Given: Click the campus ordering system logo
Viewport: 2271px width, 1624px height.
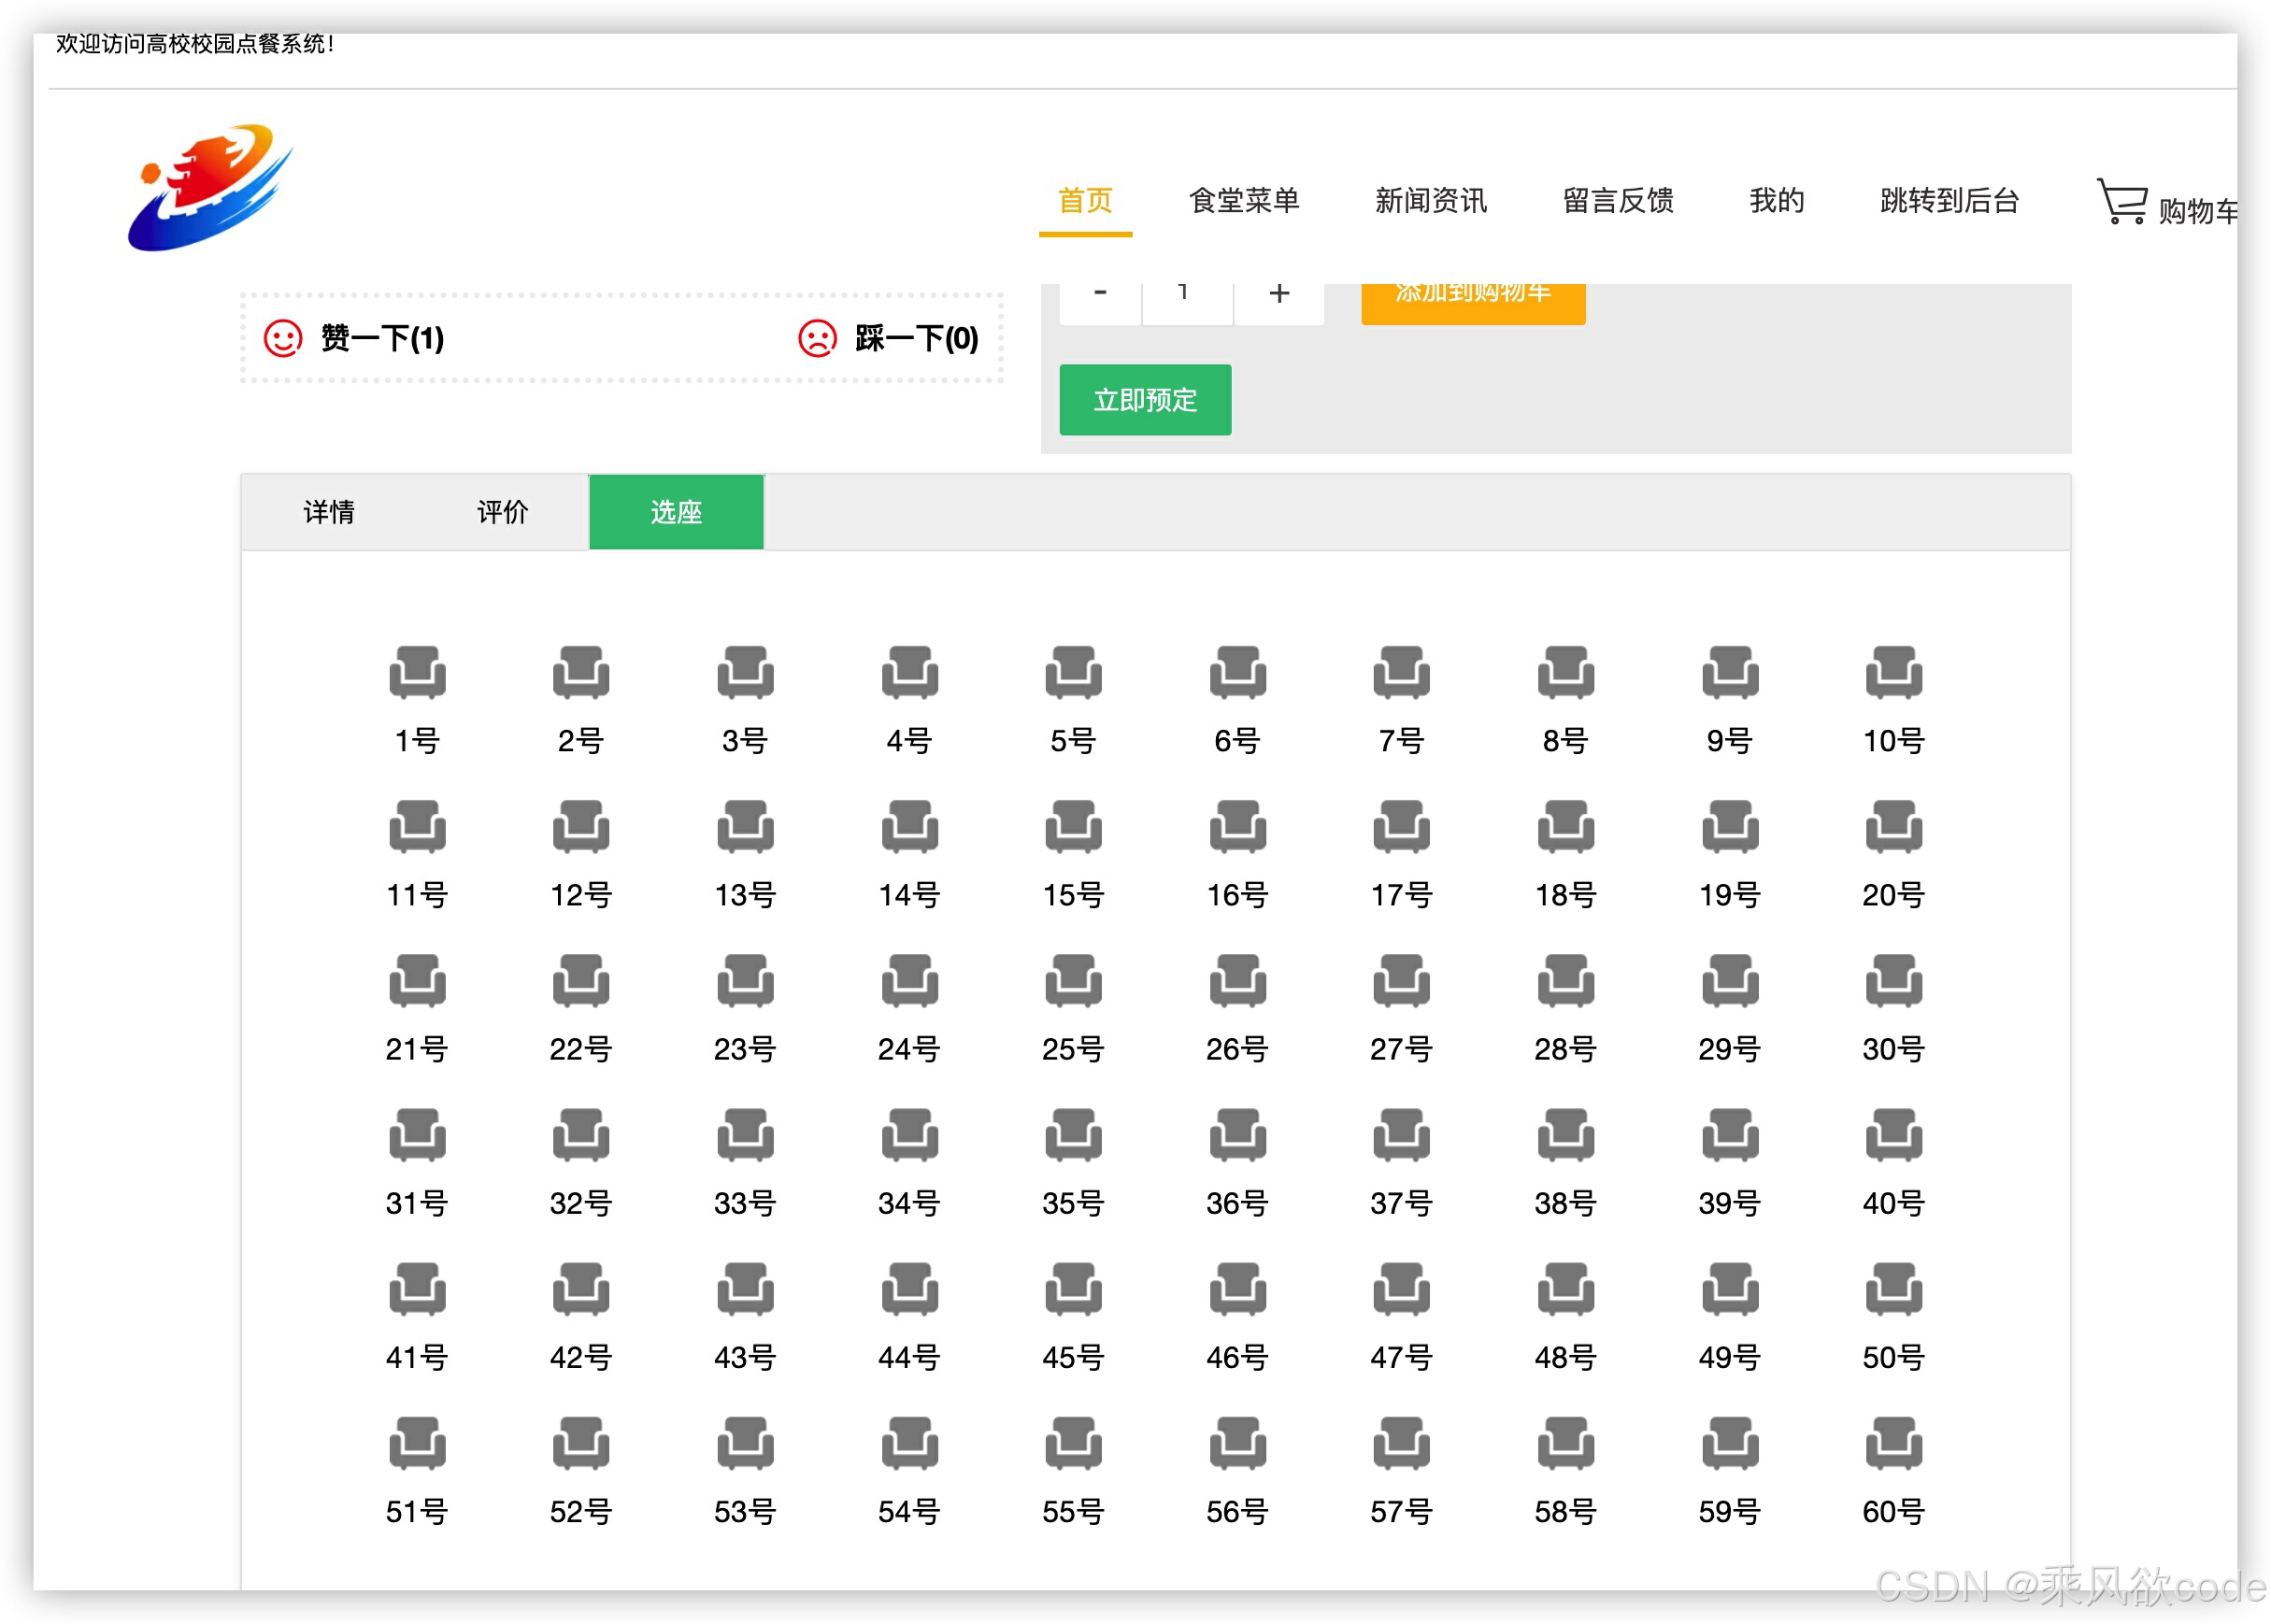Looking at the screenshot, I should (x=210, y=188).
